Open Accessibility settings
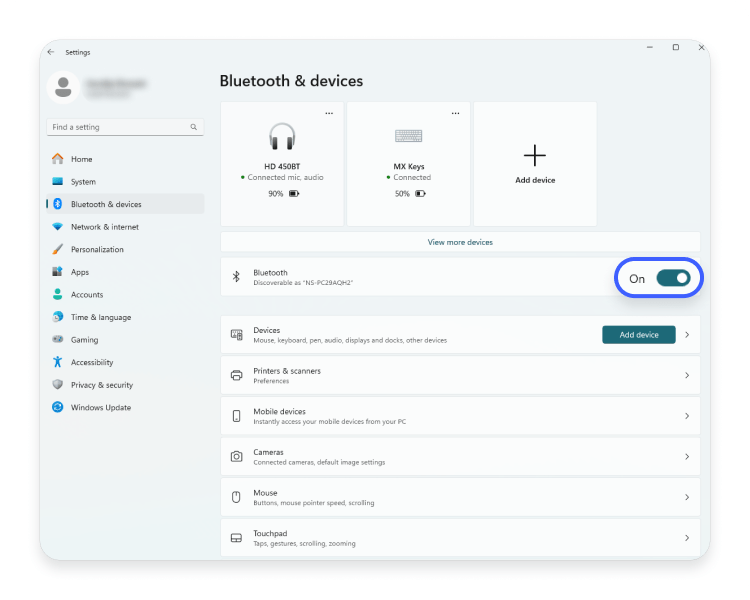Image resolution: width=750 pixels, height=600 pixels. tap(125, 362)
